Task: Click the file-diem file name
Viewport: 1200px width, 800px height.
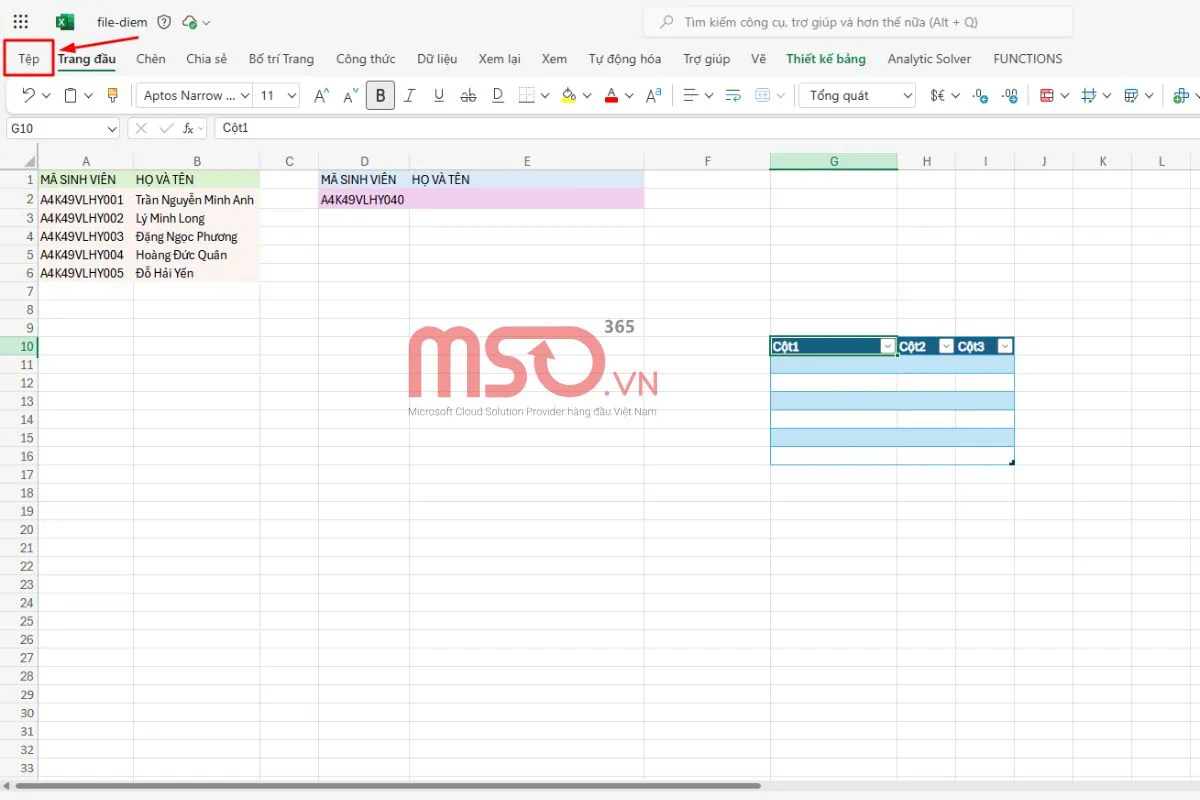Action: click(x=122, y=22)
